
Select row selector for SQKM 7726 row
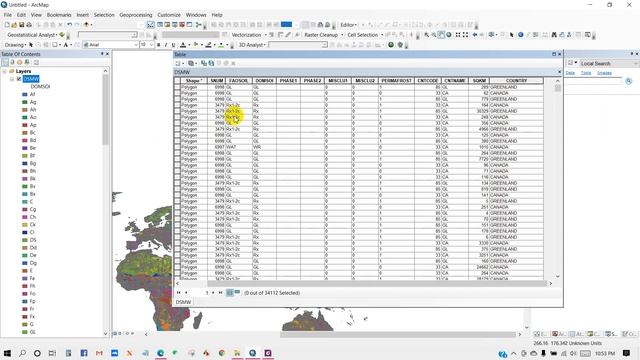point(177,159)
